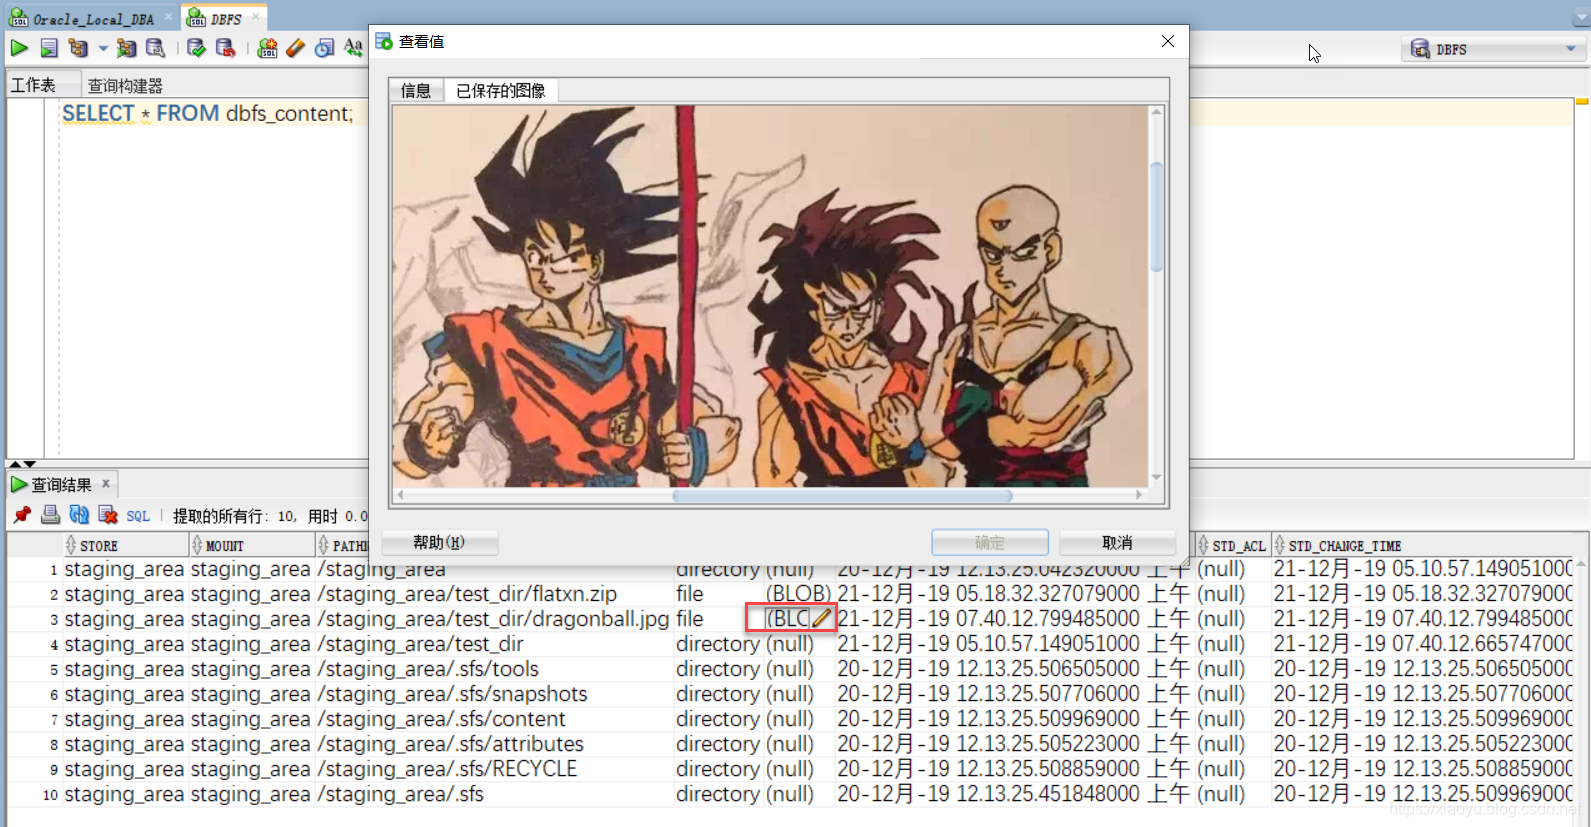Click the Run Script toolbar icon

(x=48, y=48)
